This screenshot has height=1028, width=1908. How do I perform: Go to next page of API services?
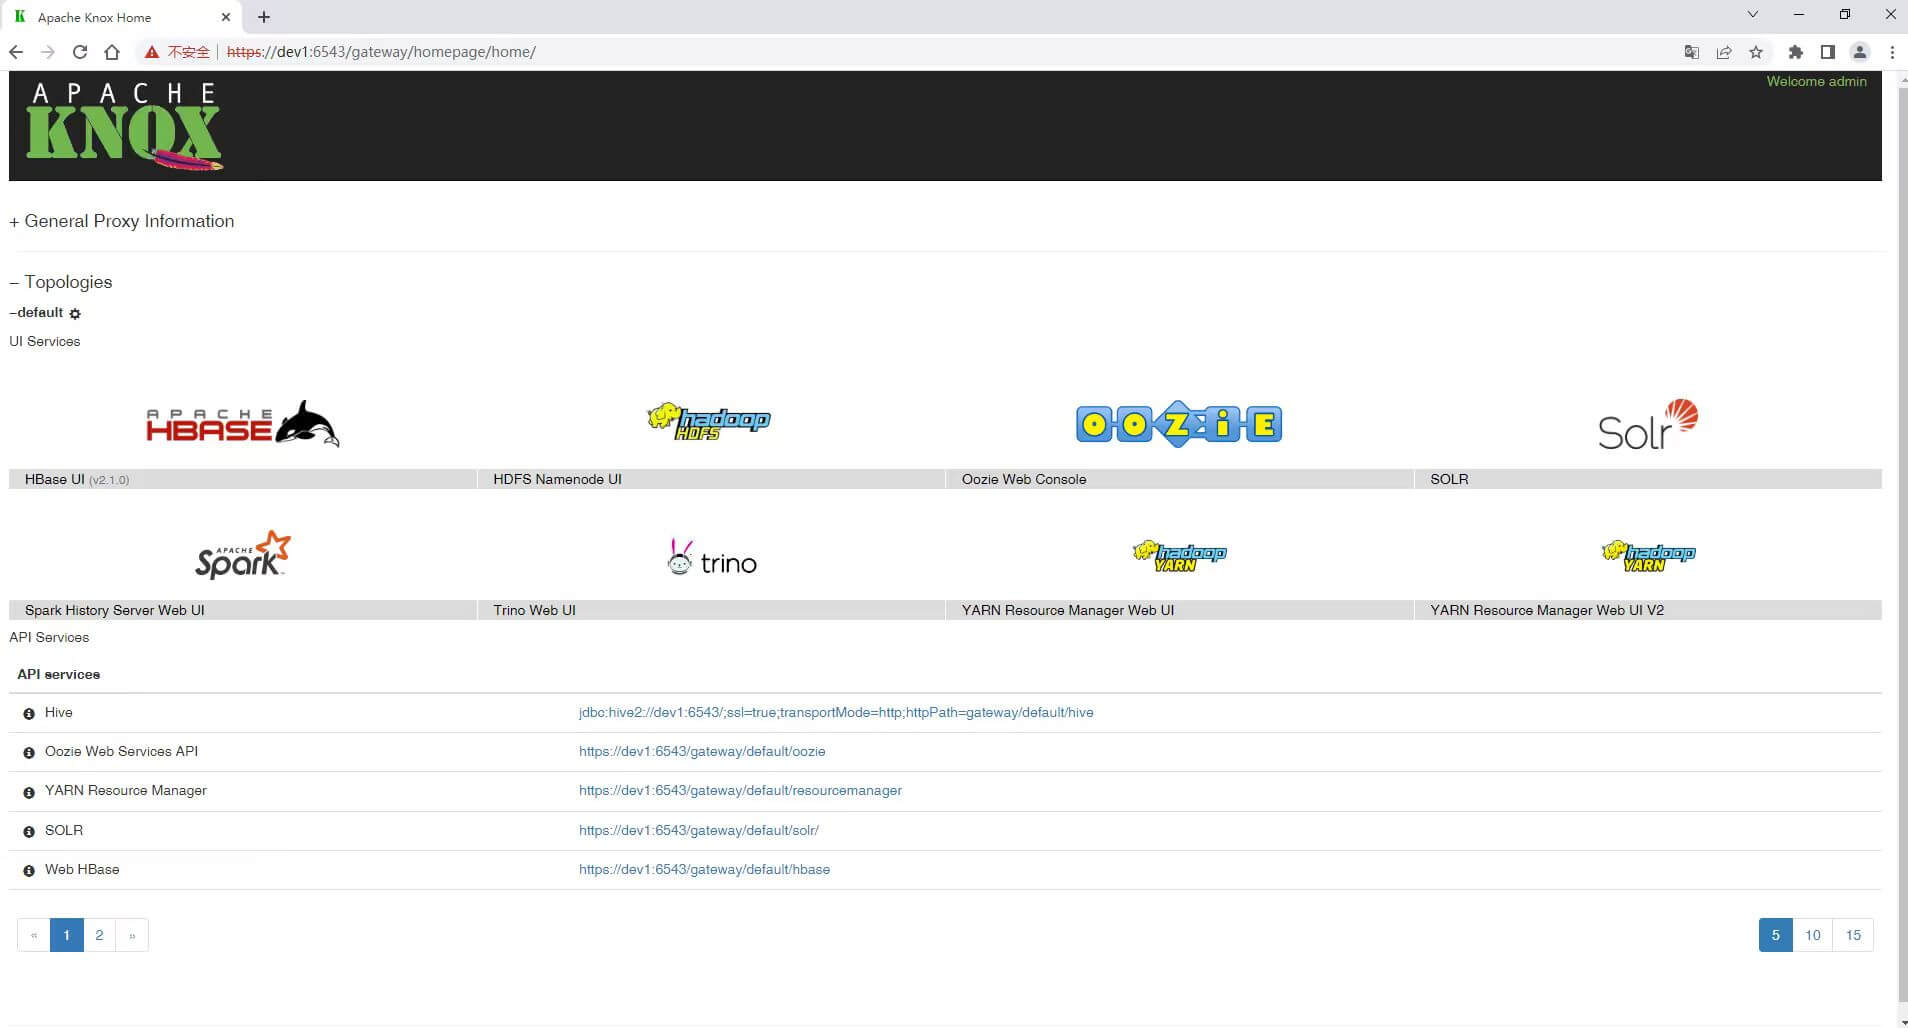click(132, 935)
